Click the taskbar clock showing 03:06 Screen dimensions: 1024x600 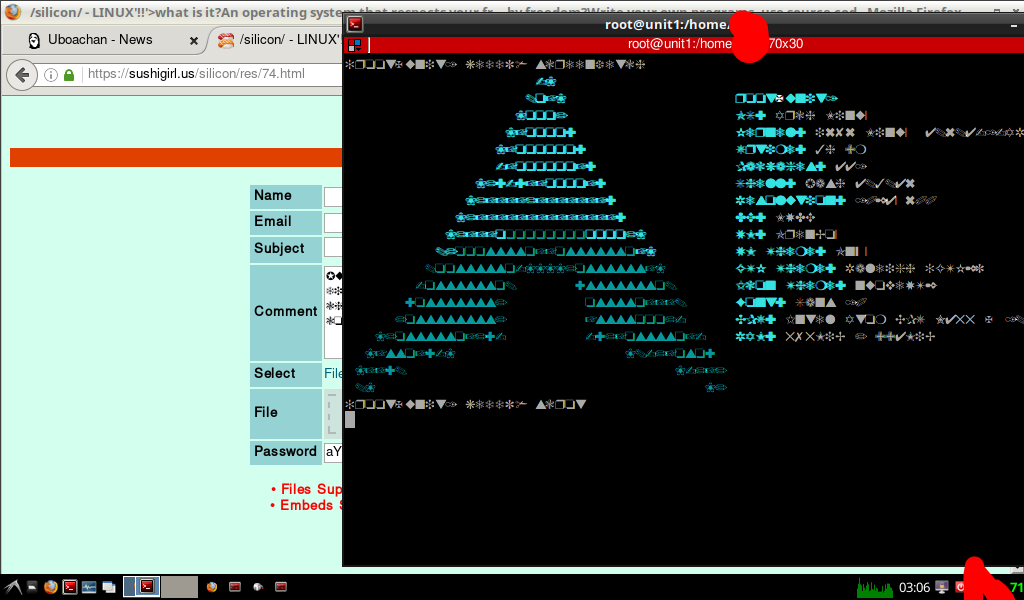(915, 587)
